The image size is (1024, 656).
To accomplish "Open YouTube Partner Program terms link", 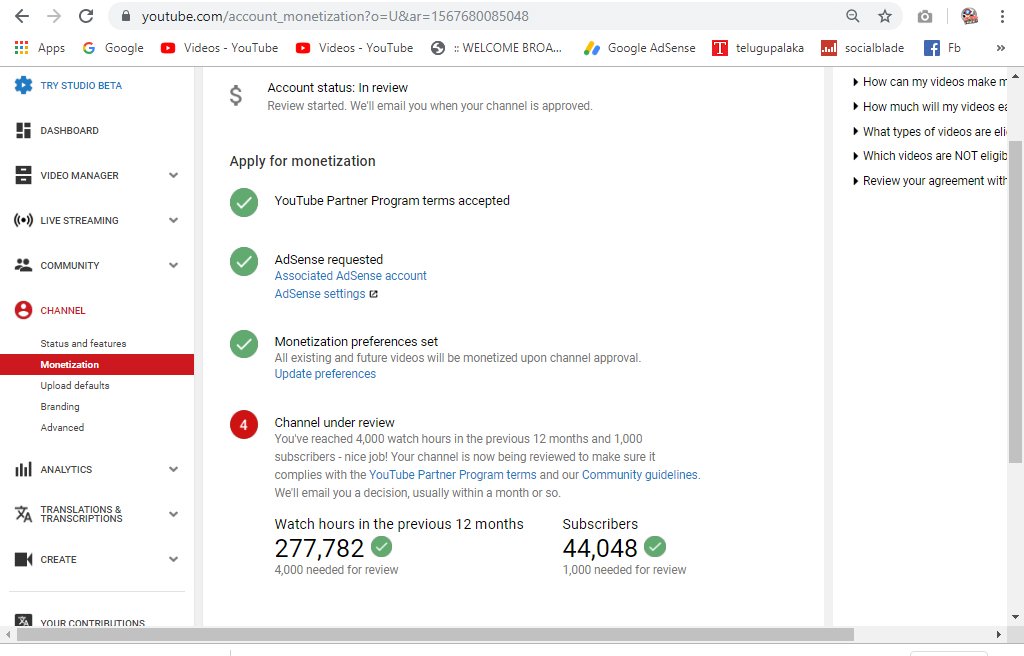I will click(x=453, y=475).
